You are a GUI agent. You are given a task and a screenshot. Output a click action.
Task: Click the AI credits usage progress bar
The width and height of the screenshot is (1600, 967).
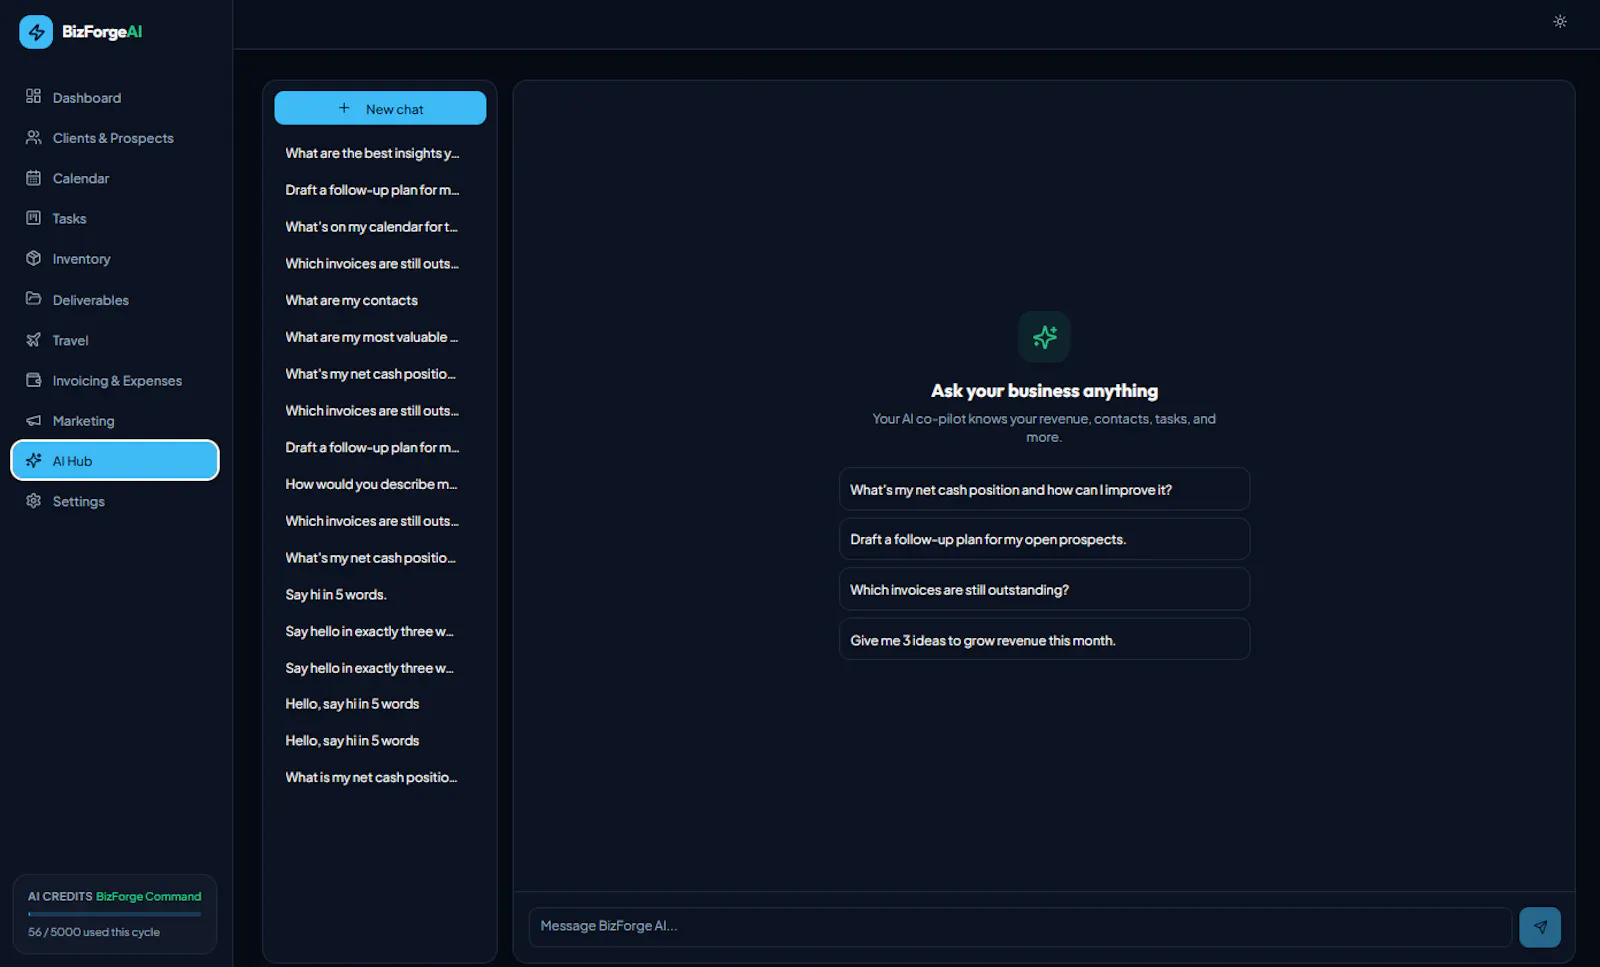click(114, 914)
